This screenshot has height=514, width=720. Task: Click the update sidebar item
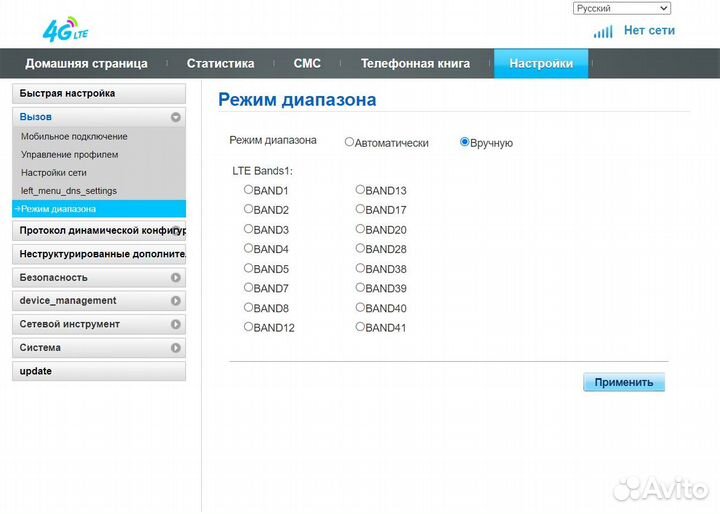point(36,371)
